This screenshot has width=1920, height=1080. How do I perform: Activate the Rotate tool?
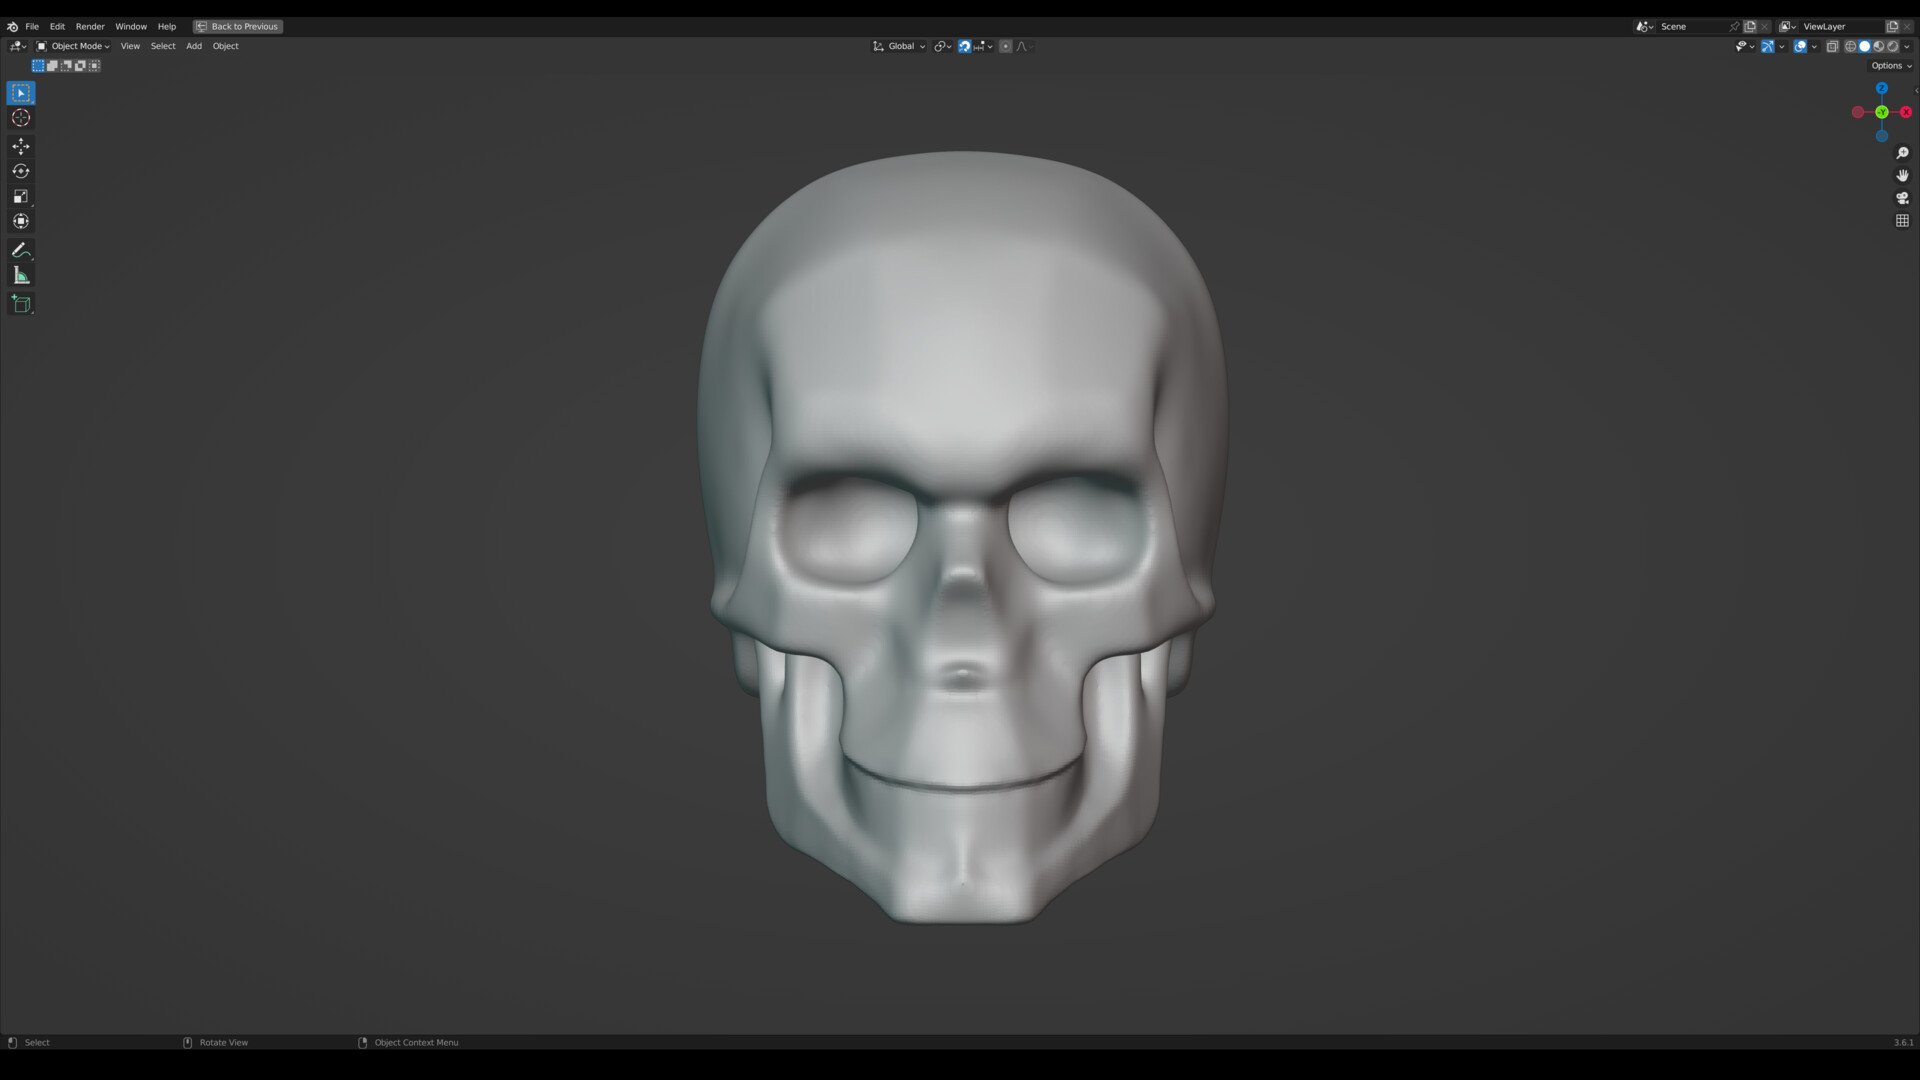(x=21, y=171)
